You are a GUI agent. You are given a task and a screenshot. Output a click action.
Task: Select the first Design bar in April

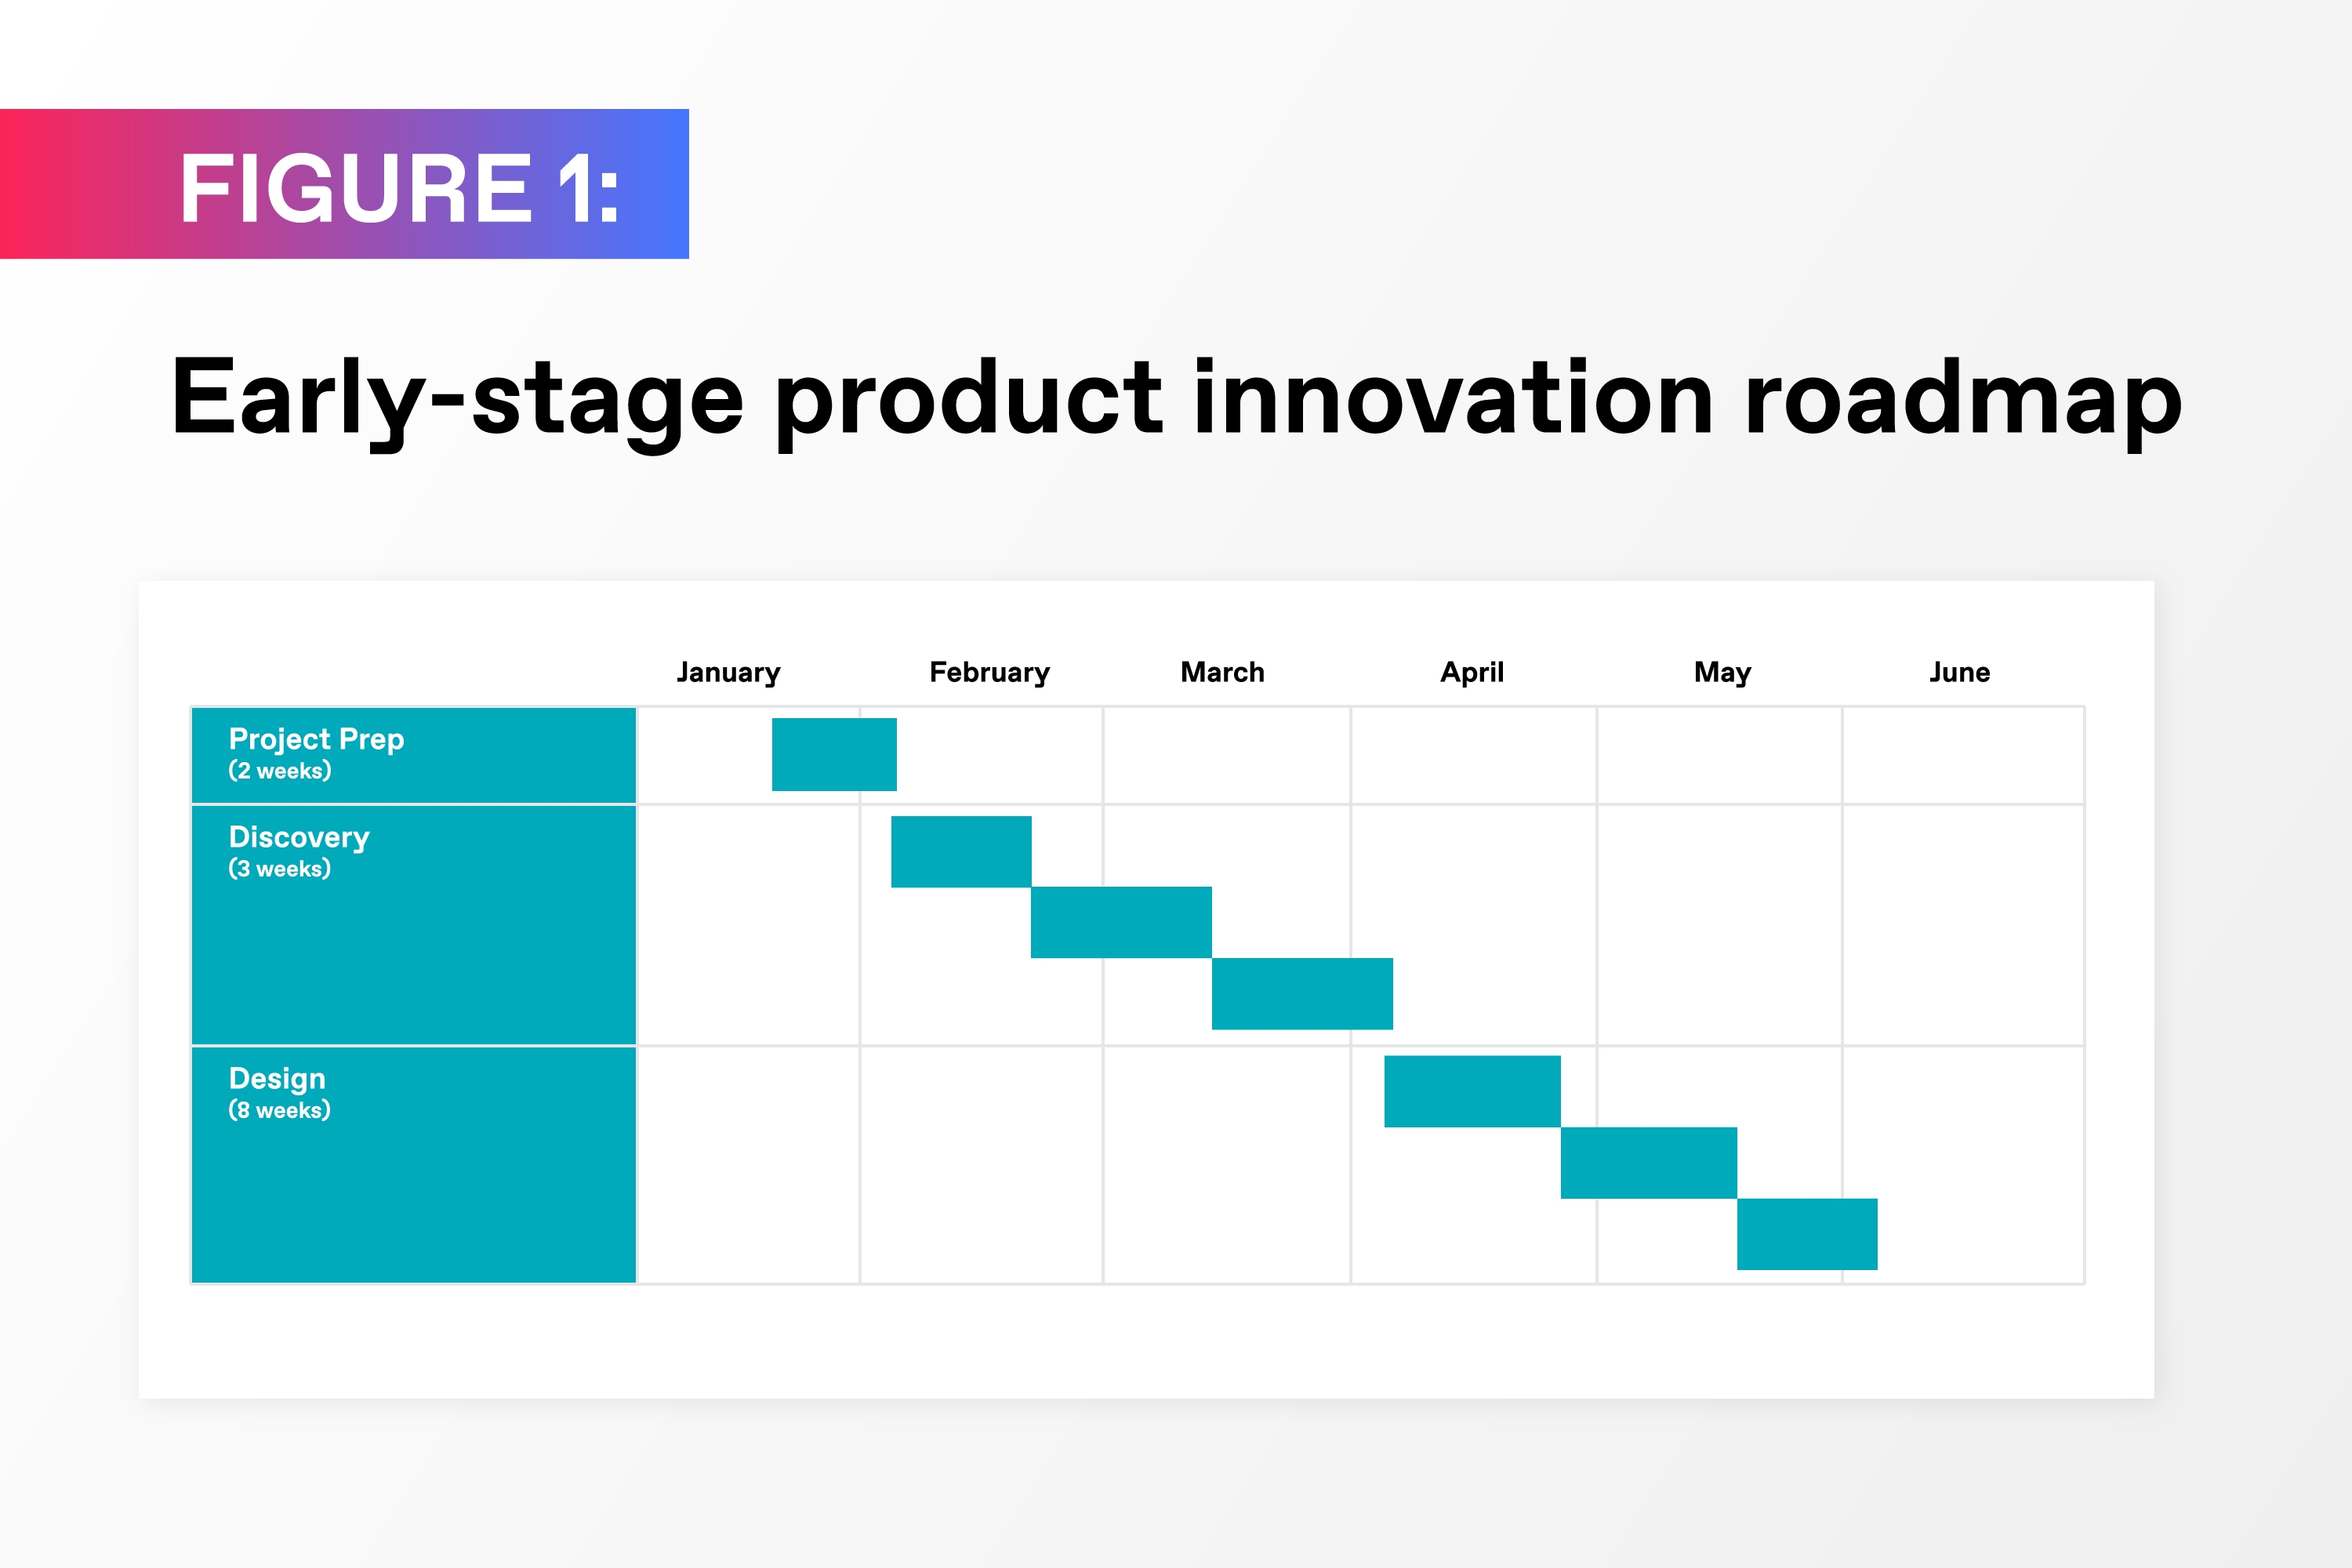[x=1472, y=1091]
